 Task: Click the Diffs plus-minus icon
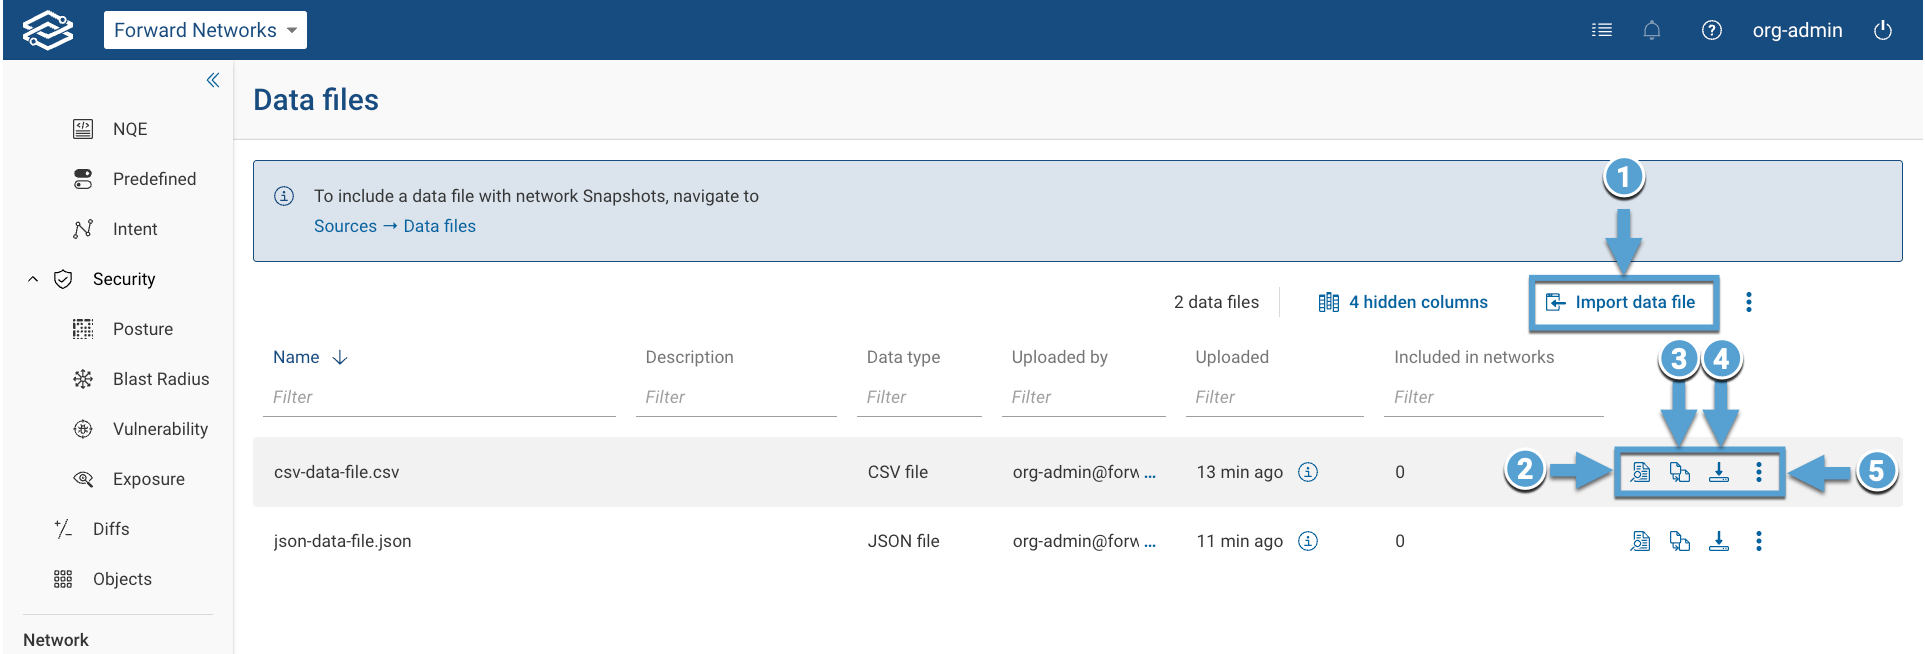point(63,529)
